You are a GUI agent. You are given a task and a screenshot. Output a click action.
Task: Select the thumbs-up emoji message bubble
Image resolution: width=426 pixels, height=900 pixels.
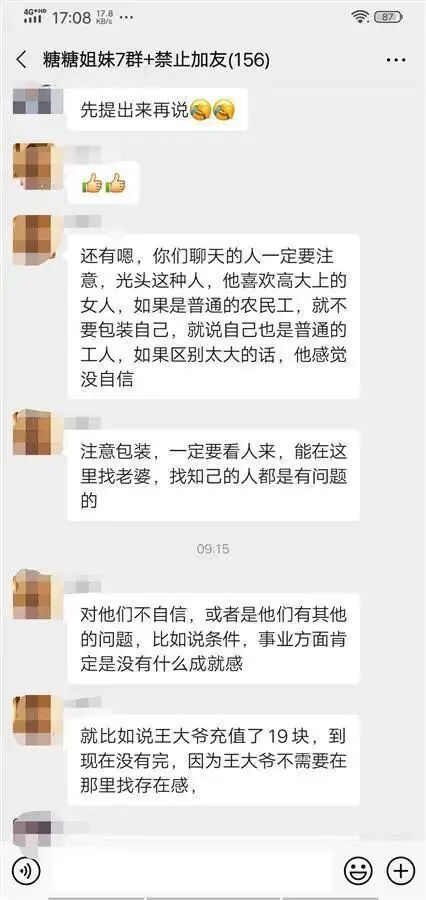tap(103, 183)
